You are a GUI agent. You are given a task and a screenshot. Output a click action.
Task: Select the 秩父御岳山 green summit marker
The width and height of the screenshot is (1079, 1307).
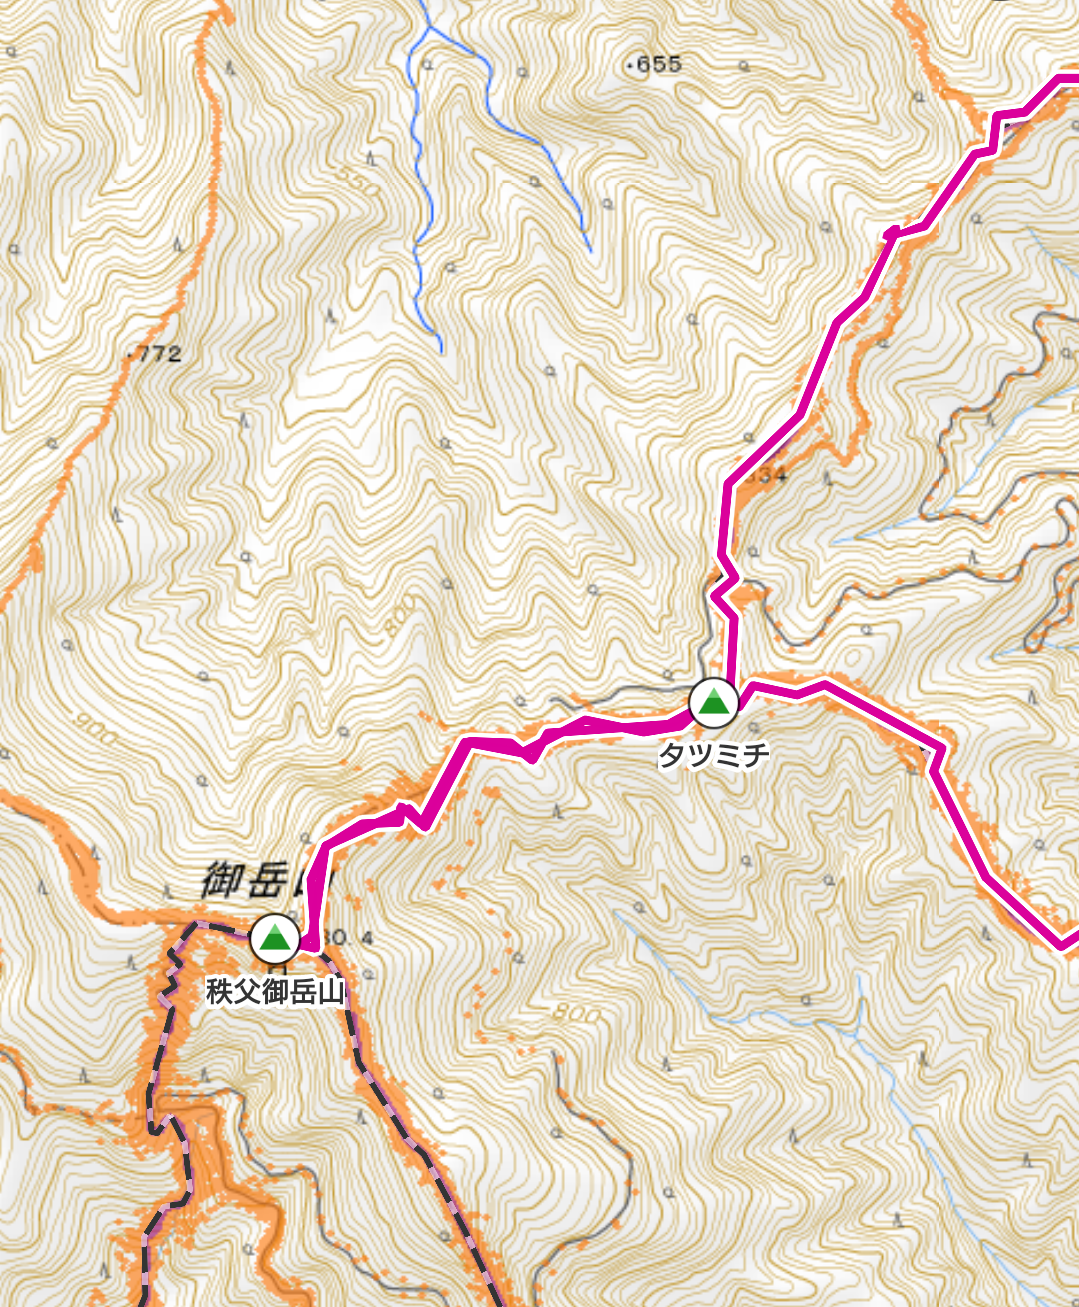tap(274, 938)
